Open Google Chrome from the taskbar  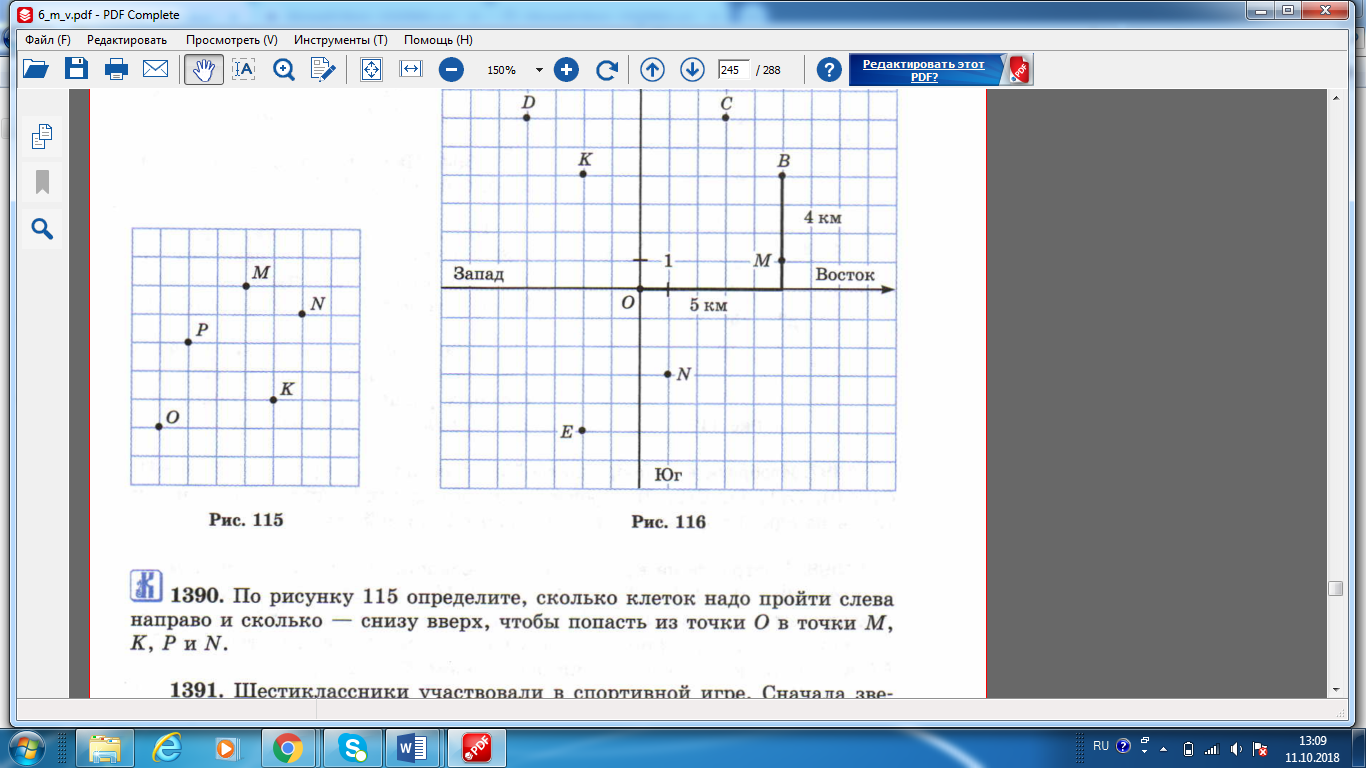pyautogui.click(x=288, y=747)
